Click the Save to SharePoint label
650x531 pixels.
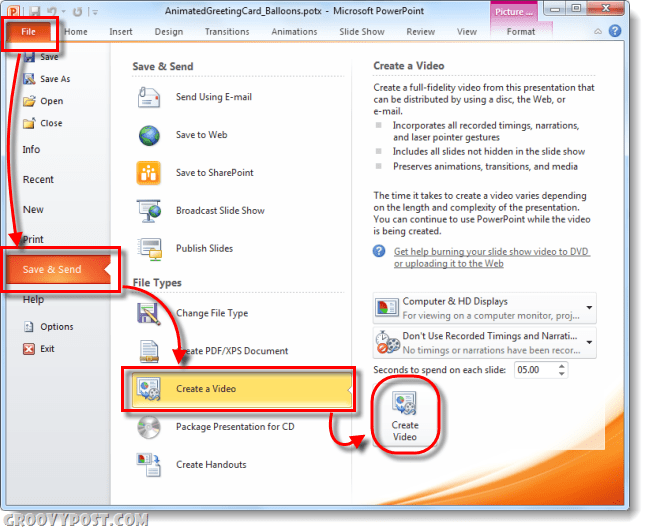[214, 173]
